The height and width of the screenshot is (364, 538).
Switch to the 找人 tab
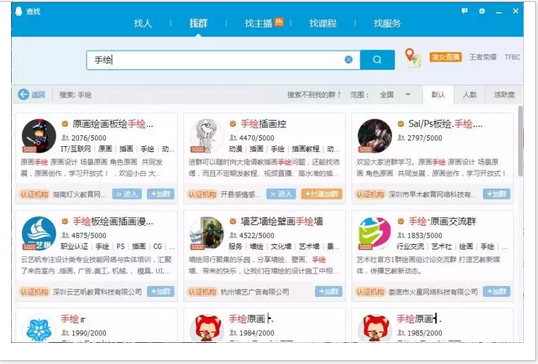(143, 23)
